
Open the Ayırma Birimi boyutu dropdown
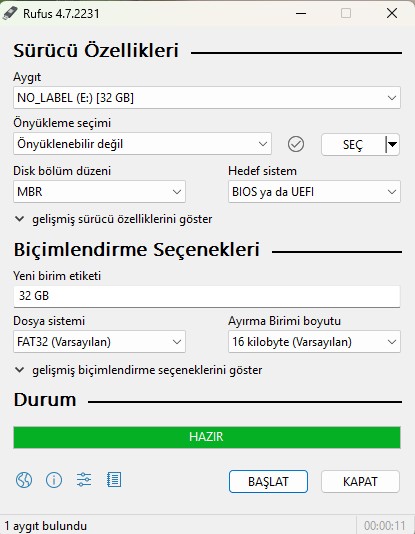click(314, 342)
